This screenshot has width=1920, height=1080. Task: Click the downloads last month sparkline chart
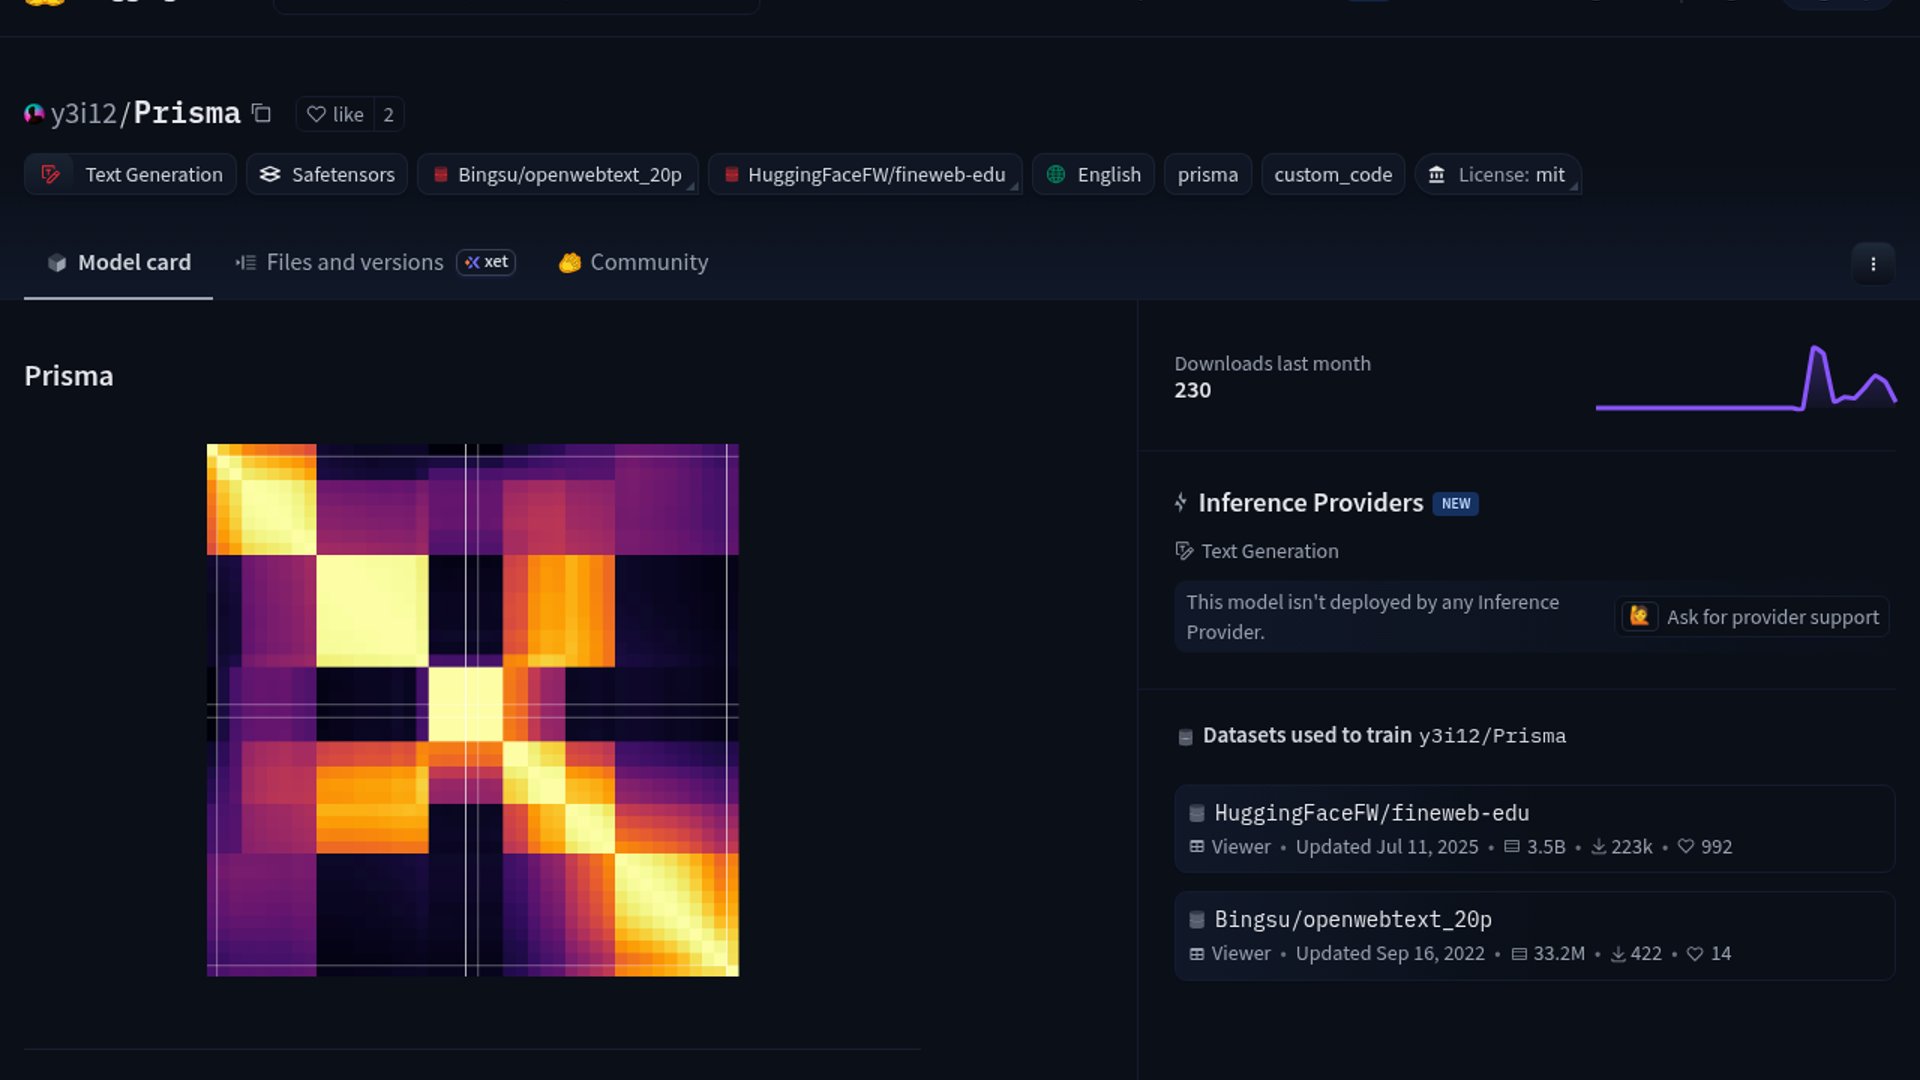point(1745,380)
